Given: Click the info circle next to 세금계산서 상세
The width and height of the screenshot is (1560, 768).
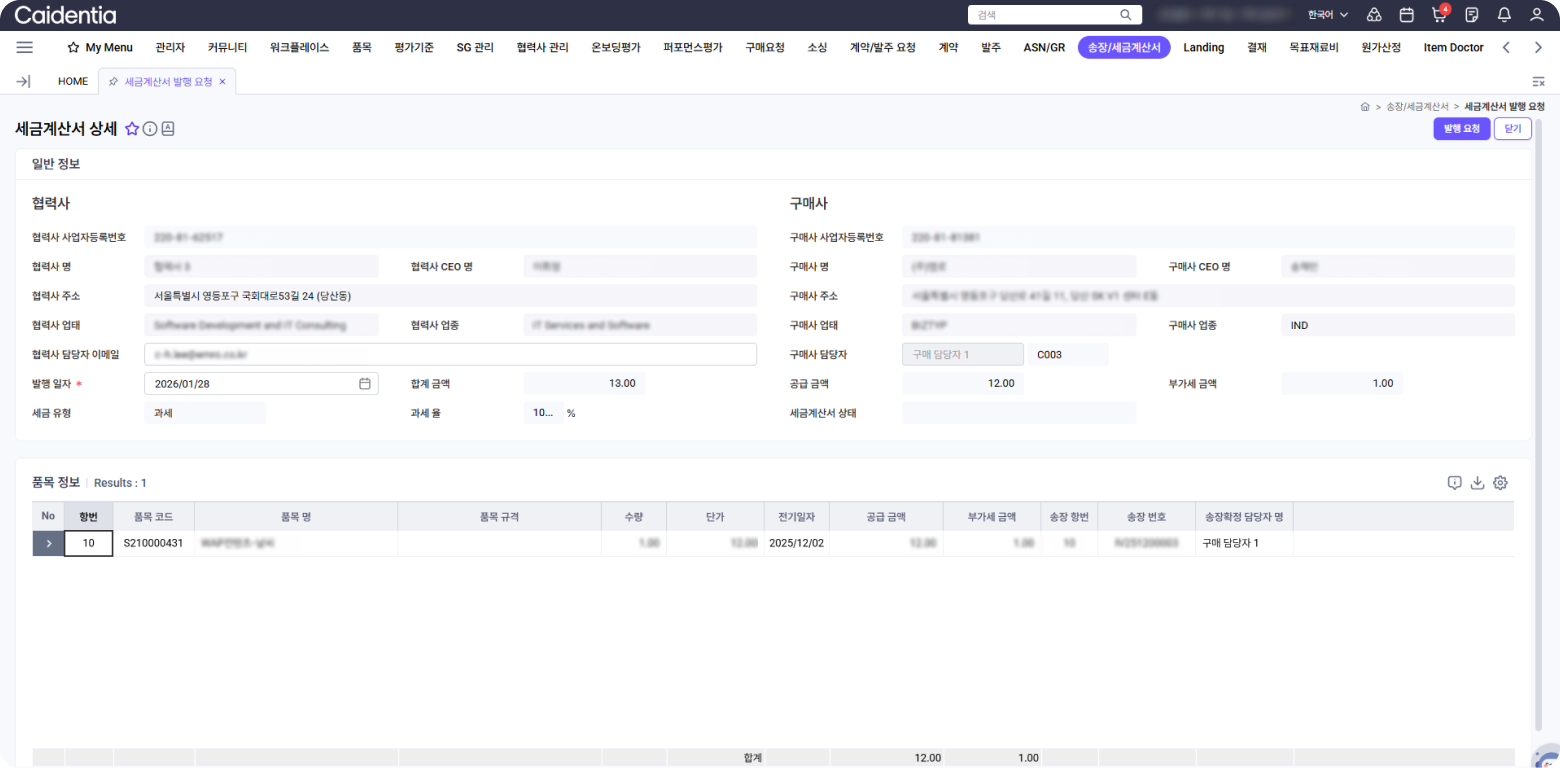Looking at the screenshot, I should 150,129.
